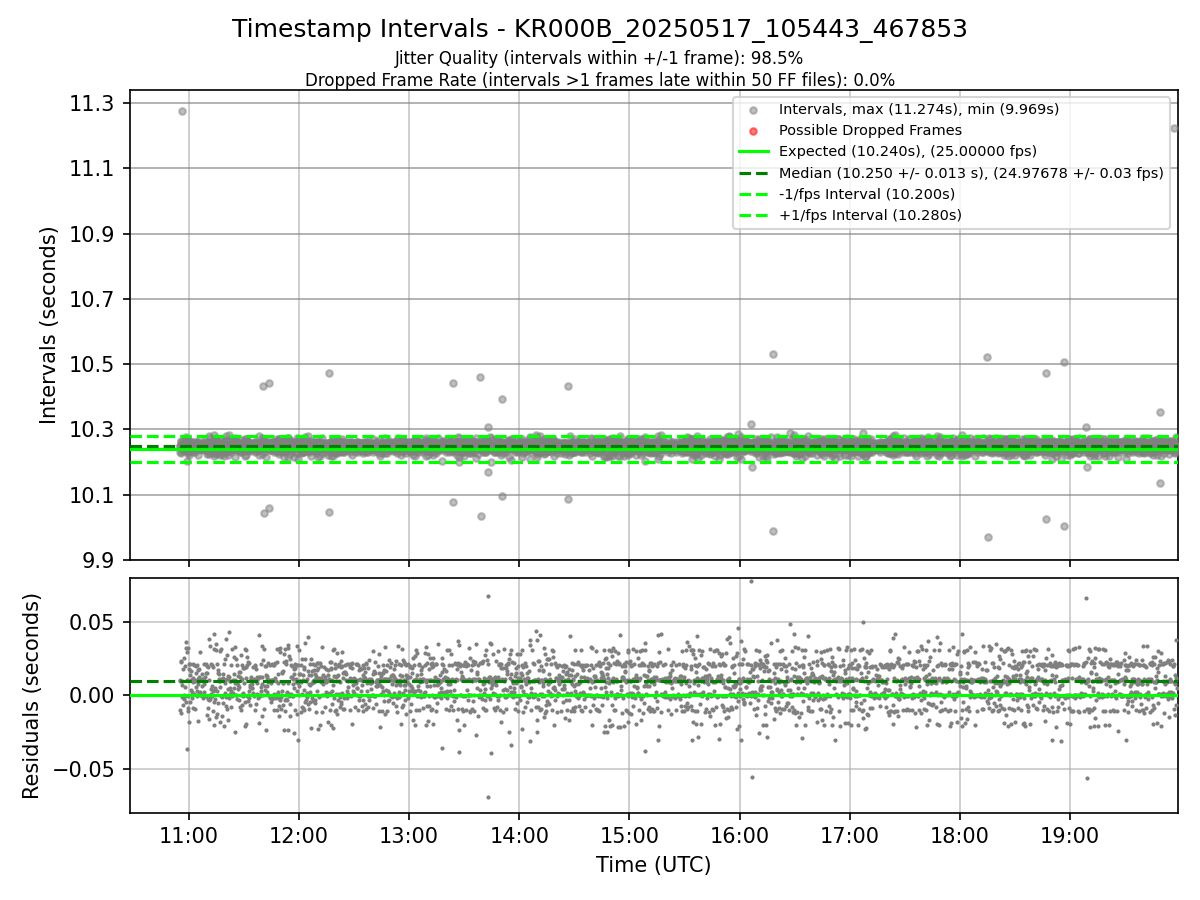The image size is (1200, 900).
Task: Click the 10.9 tick label on the intervals axis
Action: [x=94, y=234]
